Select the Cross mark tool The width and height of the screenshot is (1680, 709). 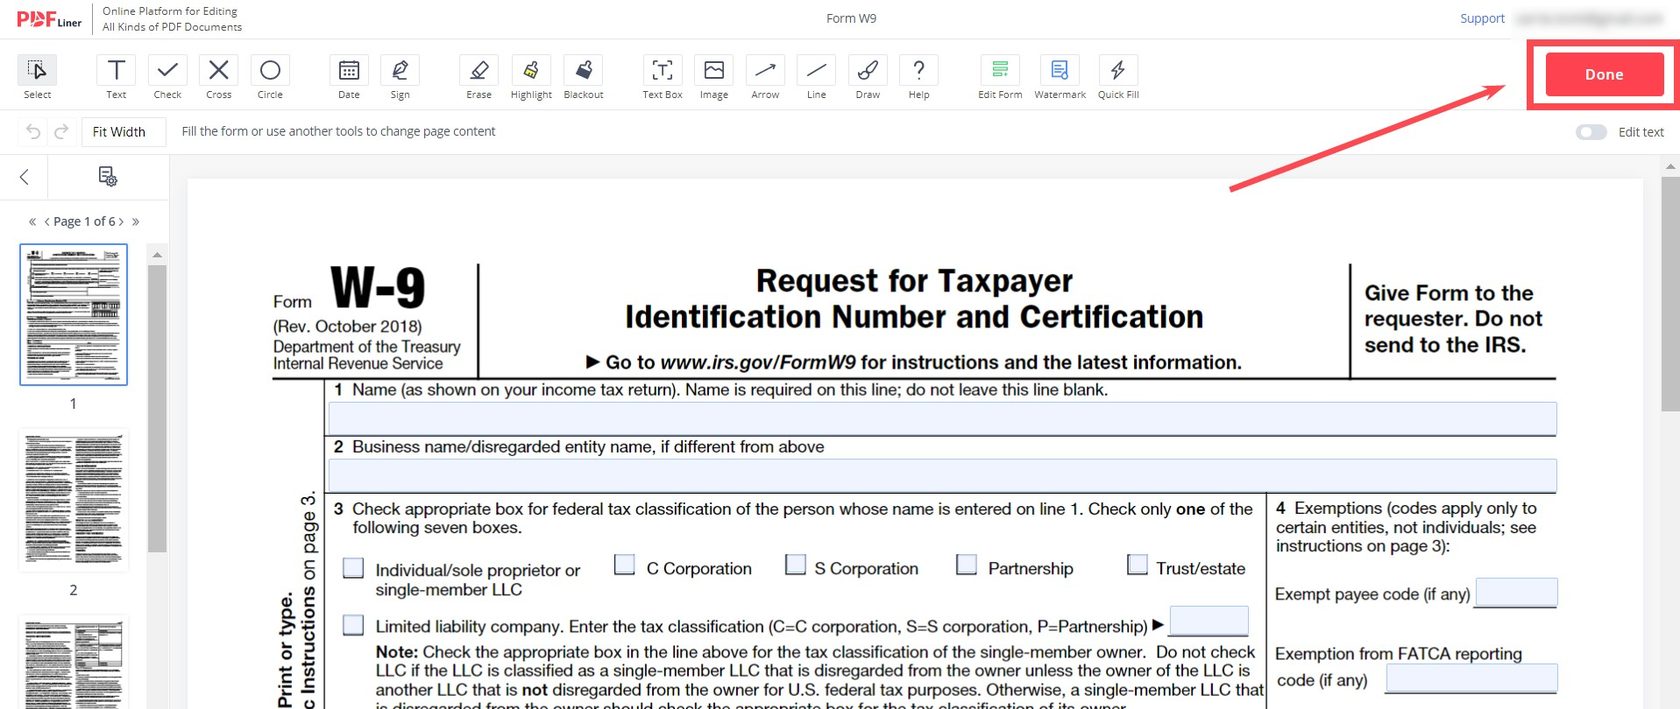pos(218,77)
